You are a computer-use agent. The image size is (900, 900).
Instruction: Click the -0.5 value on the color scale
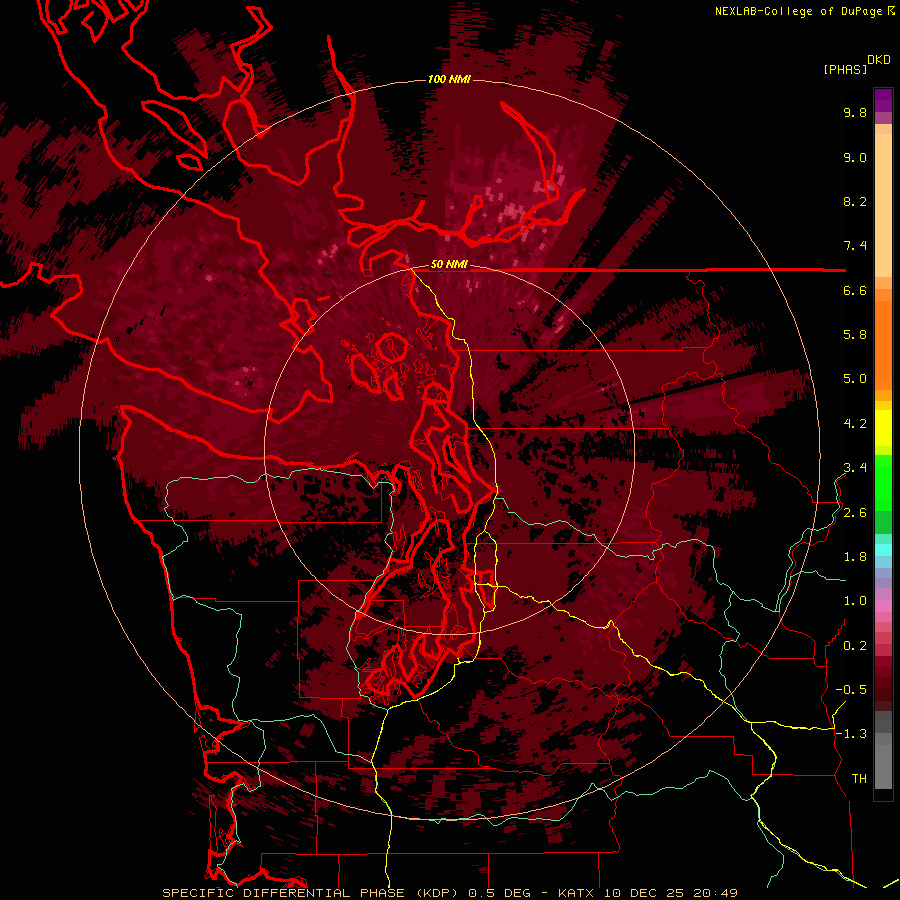851,690
